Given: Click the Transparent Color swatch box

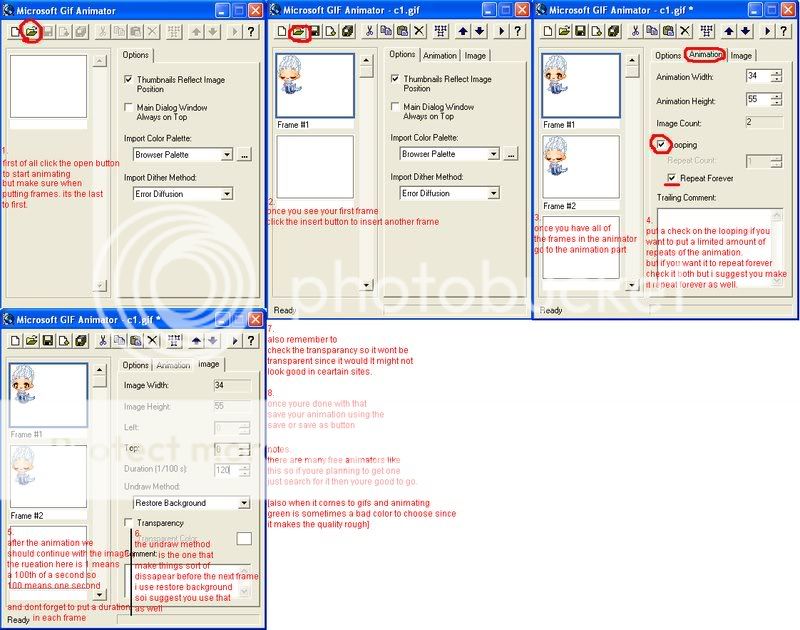Looking at the screenshot, I should pos(245,538).
